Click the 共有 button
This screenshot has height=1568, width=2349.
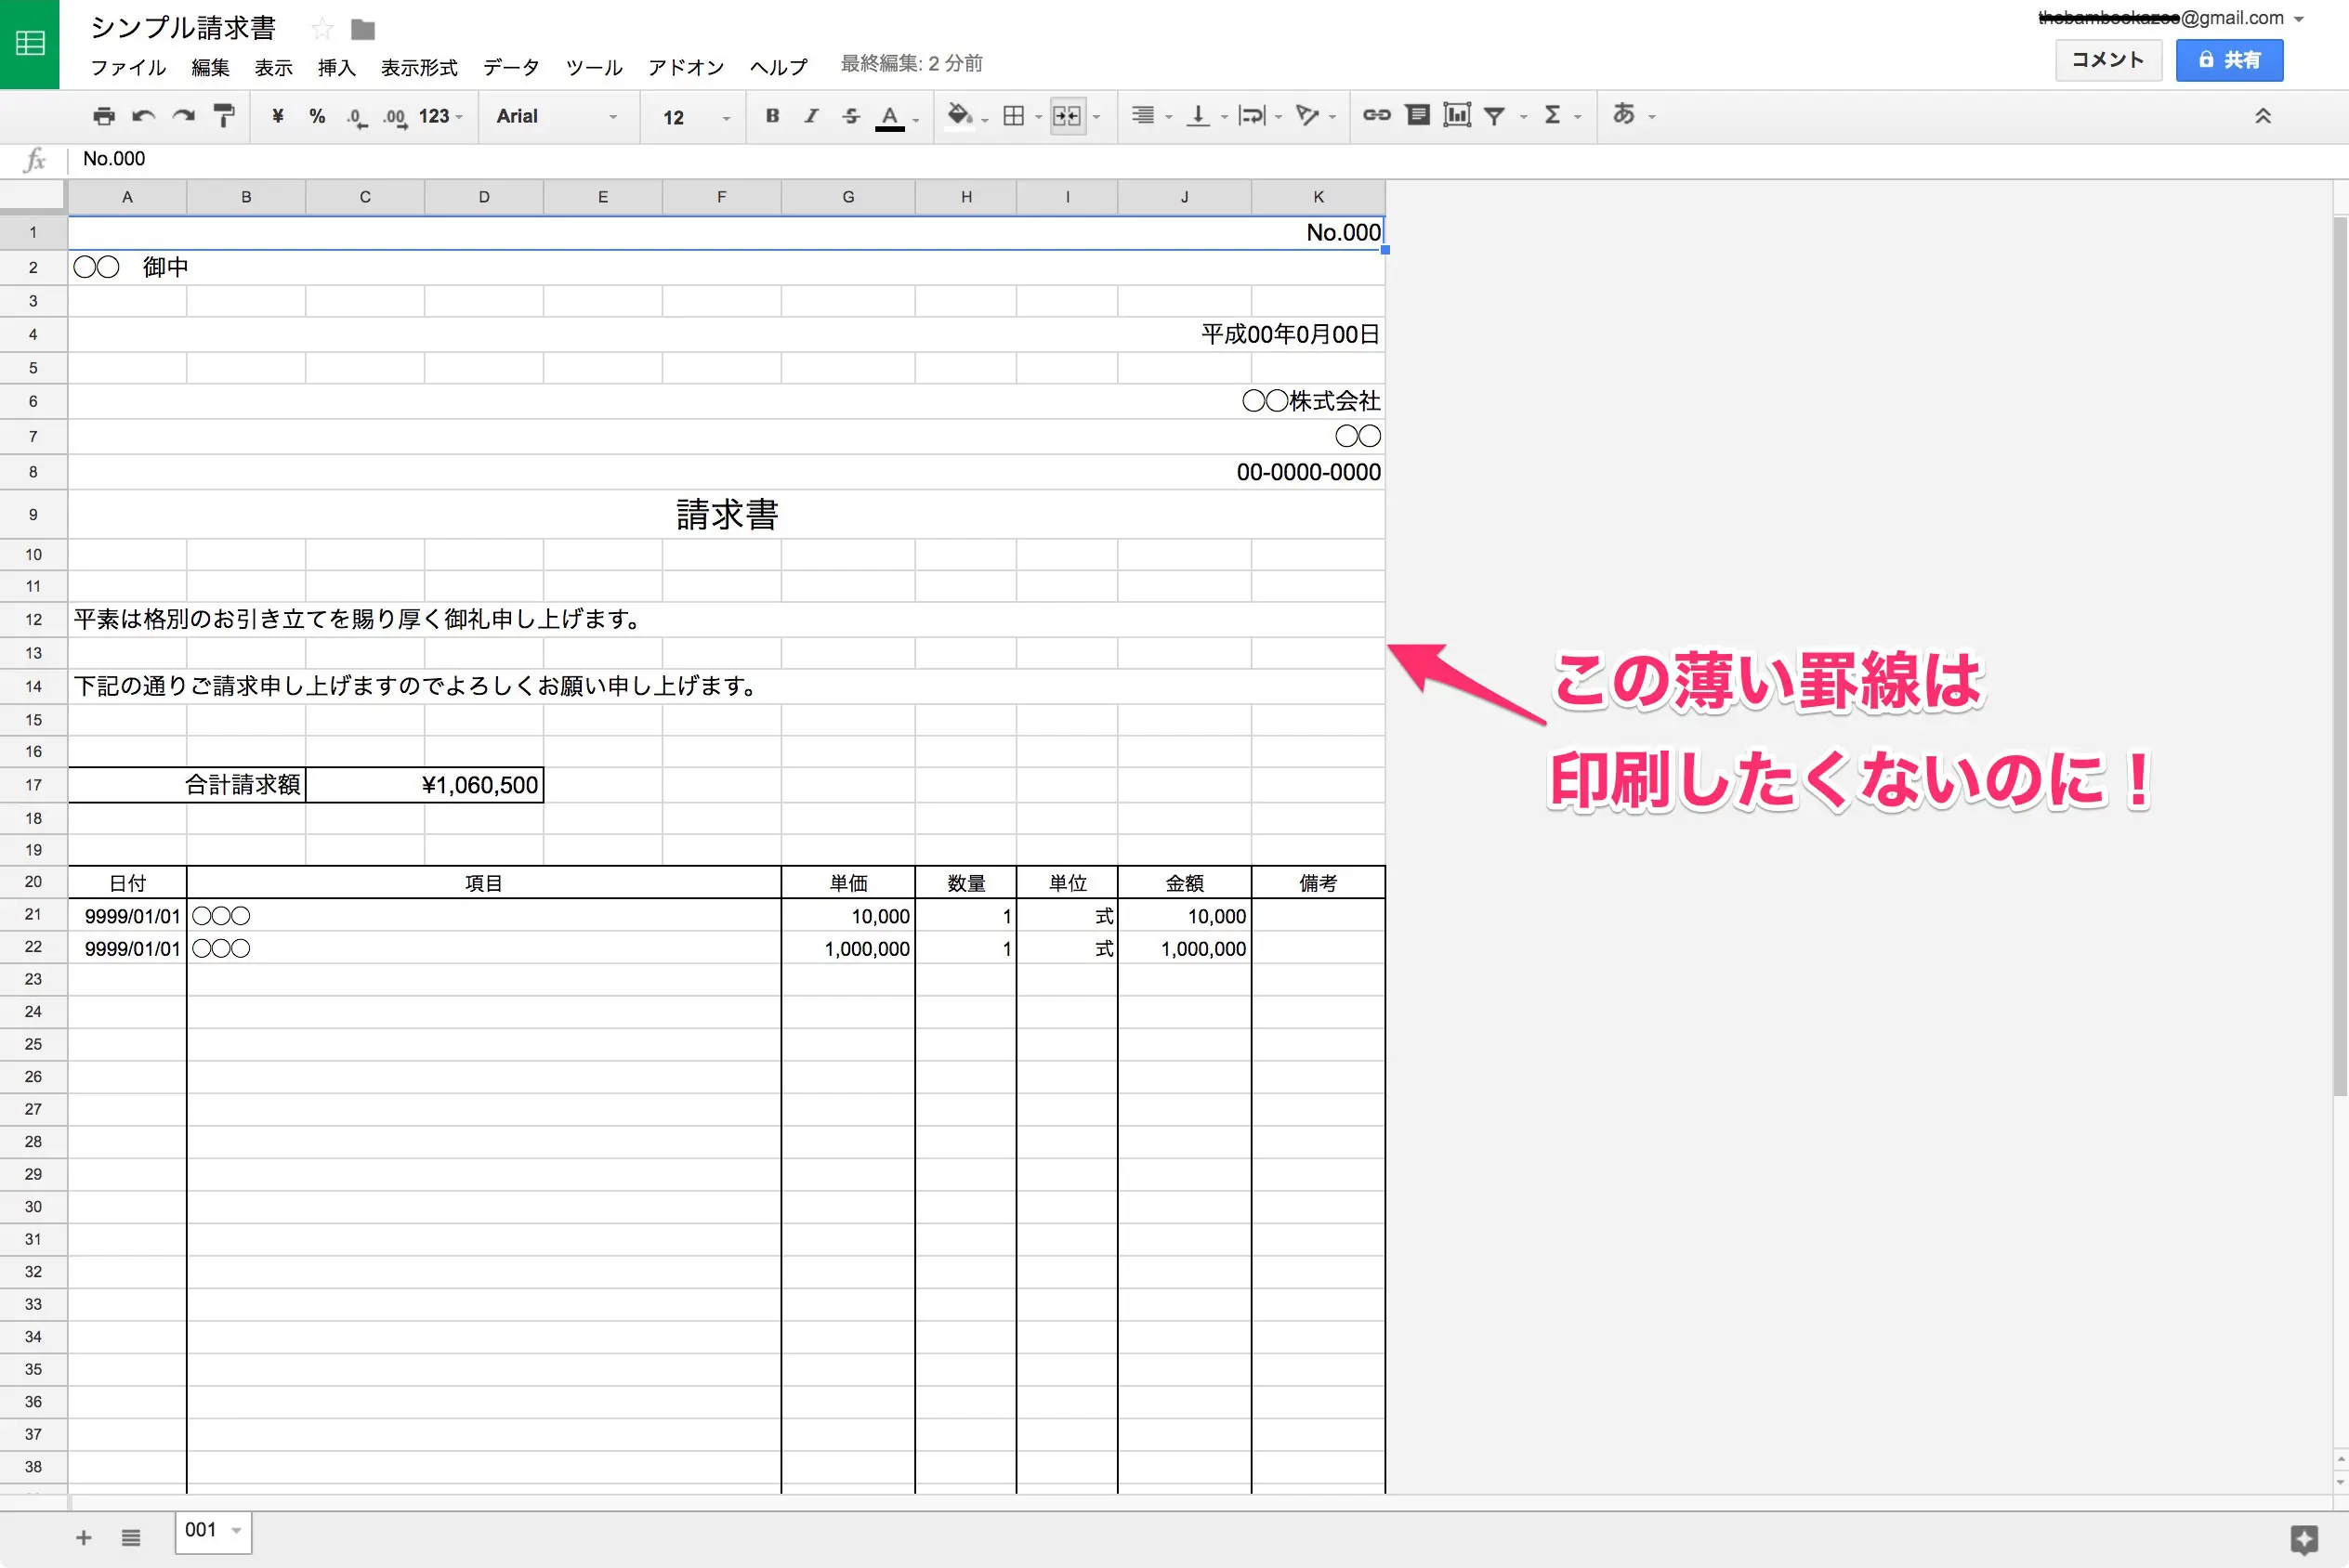(x=2229, y=59)
